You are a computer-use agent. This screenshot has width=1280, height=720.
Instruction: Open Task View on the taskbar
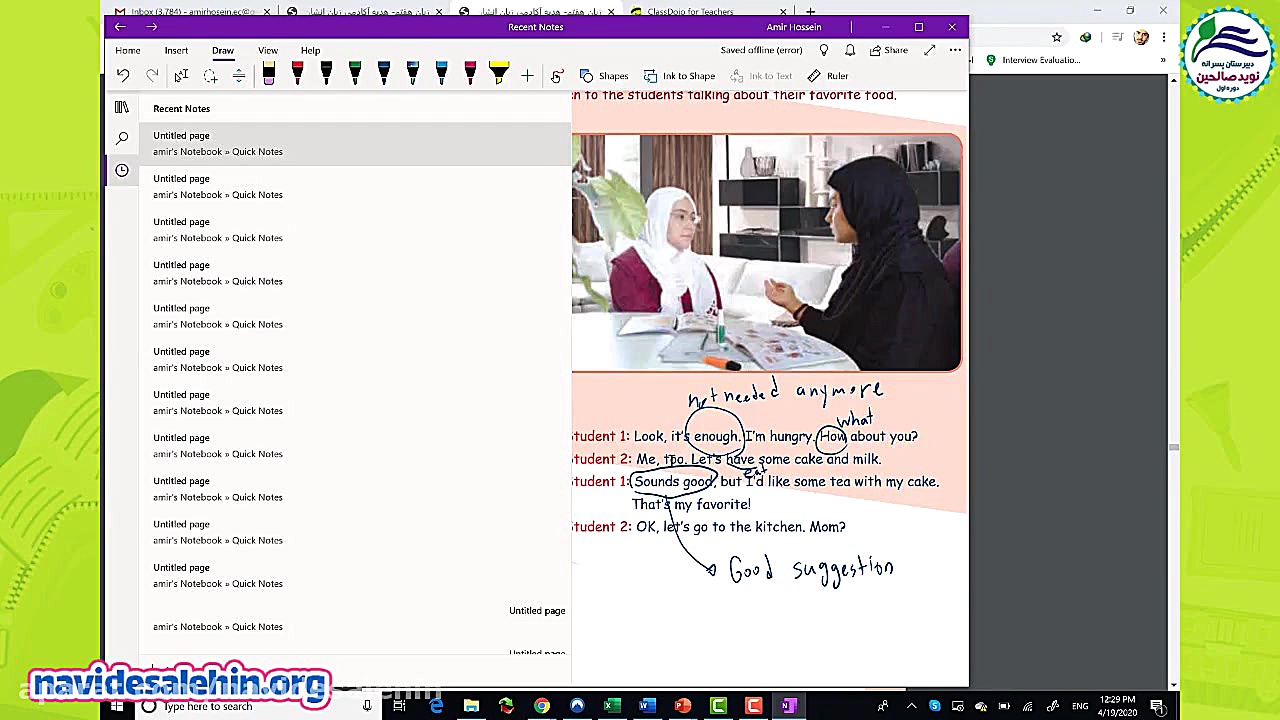399,706
